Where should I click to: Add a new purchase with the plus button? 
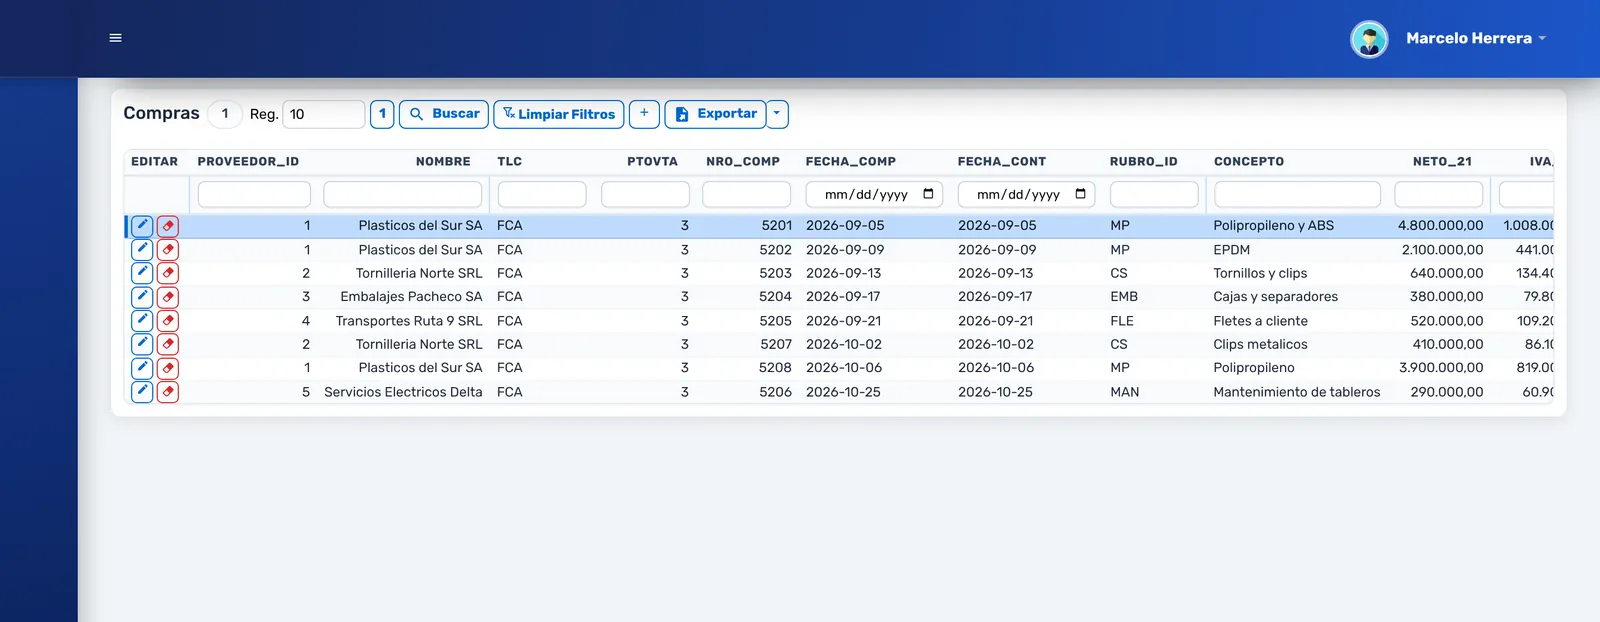[x=644, y=114]
